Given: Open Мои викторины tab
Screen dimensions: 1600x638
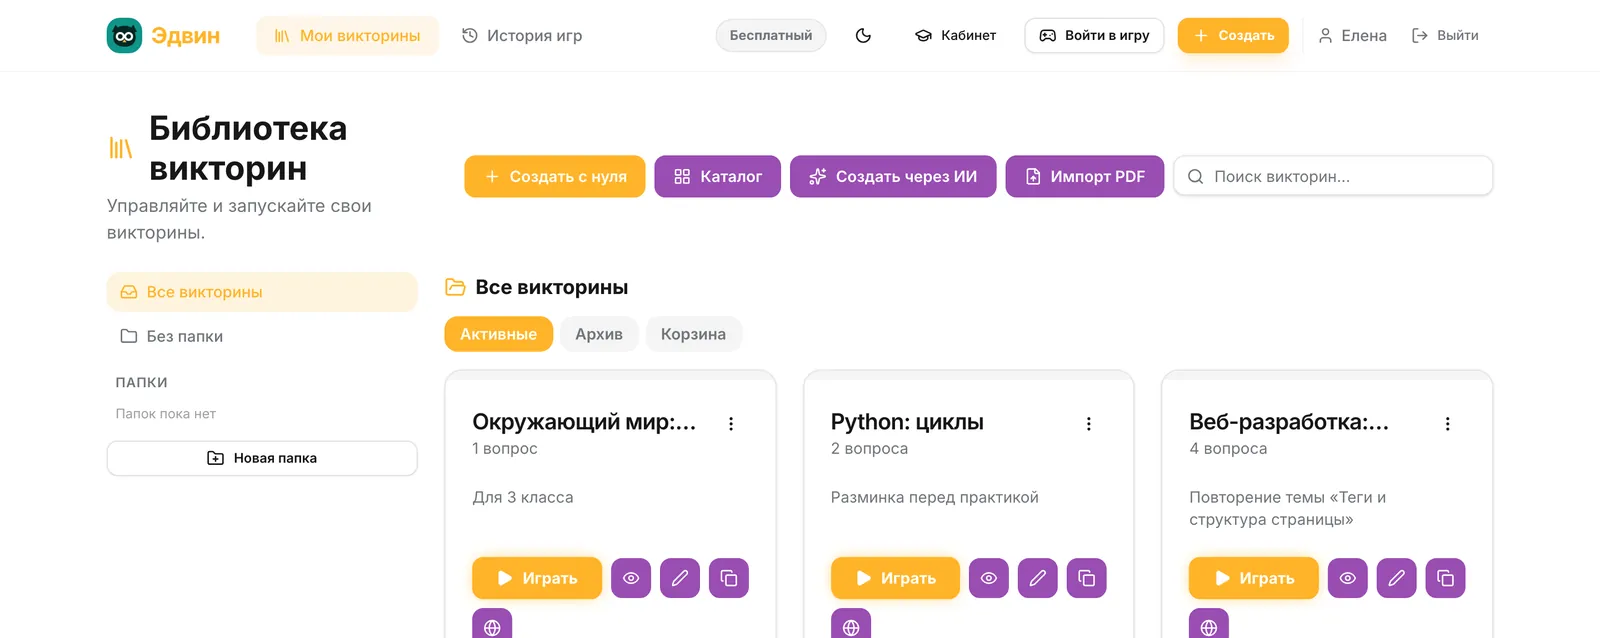Looking at the screenshot, I should (347, 35).
